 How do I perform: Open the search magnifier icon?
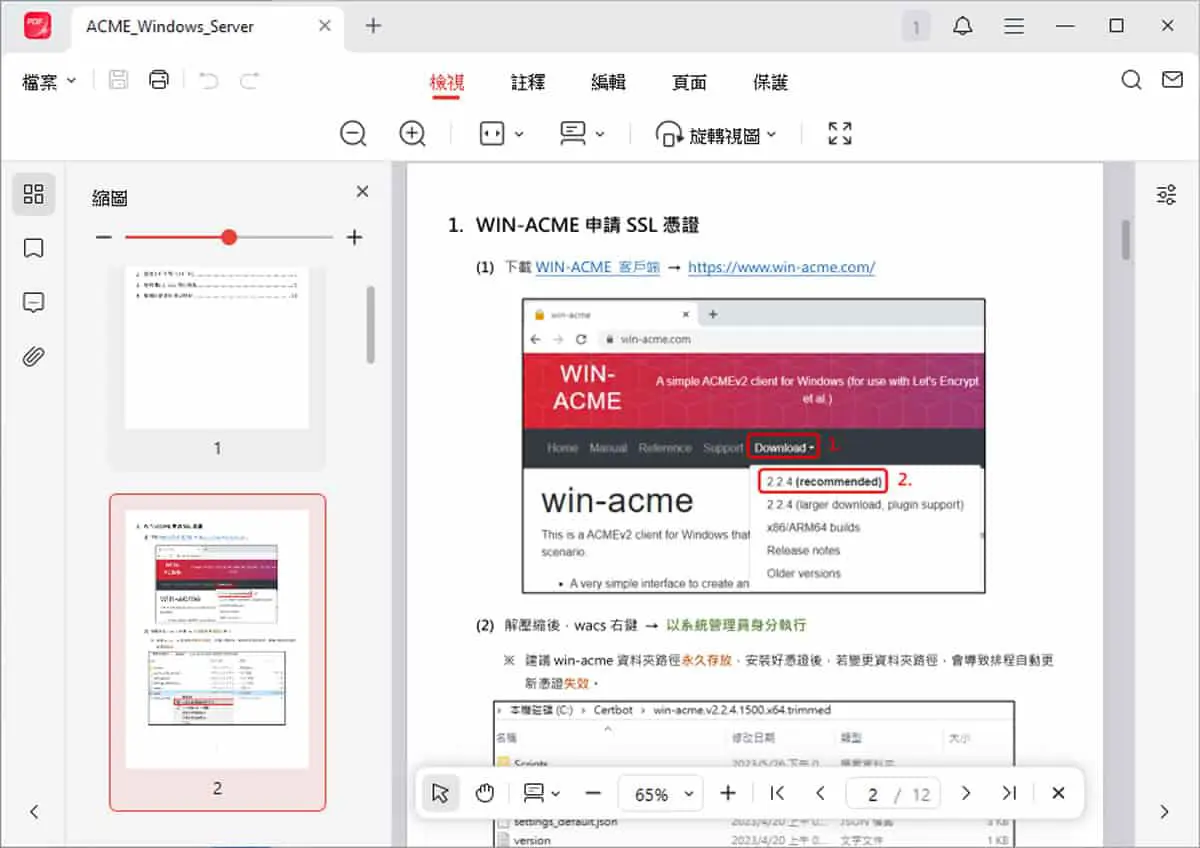[x=1131, y=80]
